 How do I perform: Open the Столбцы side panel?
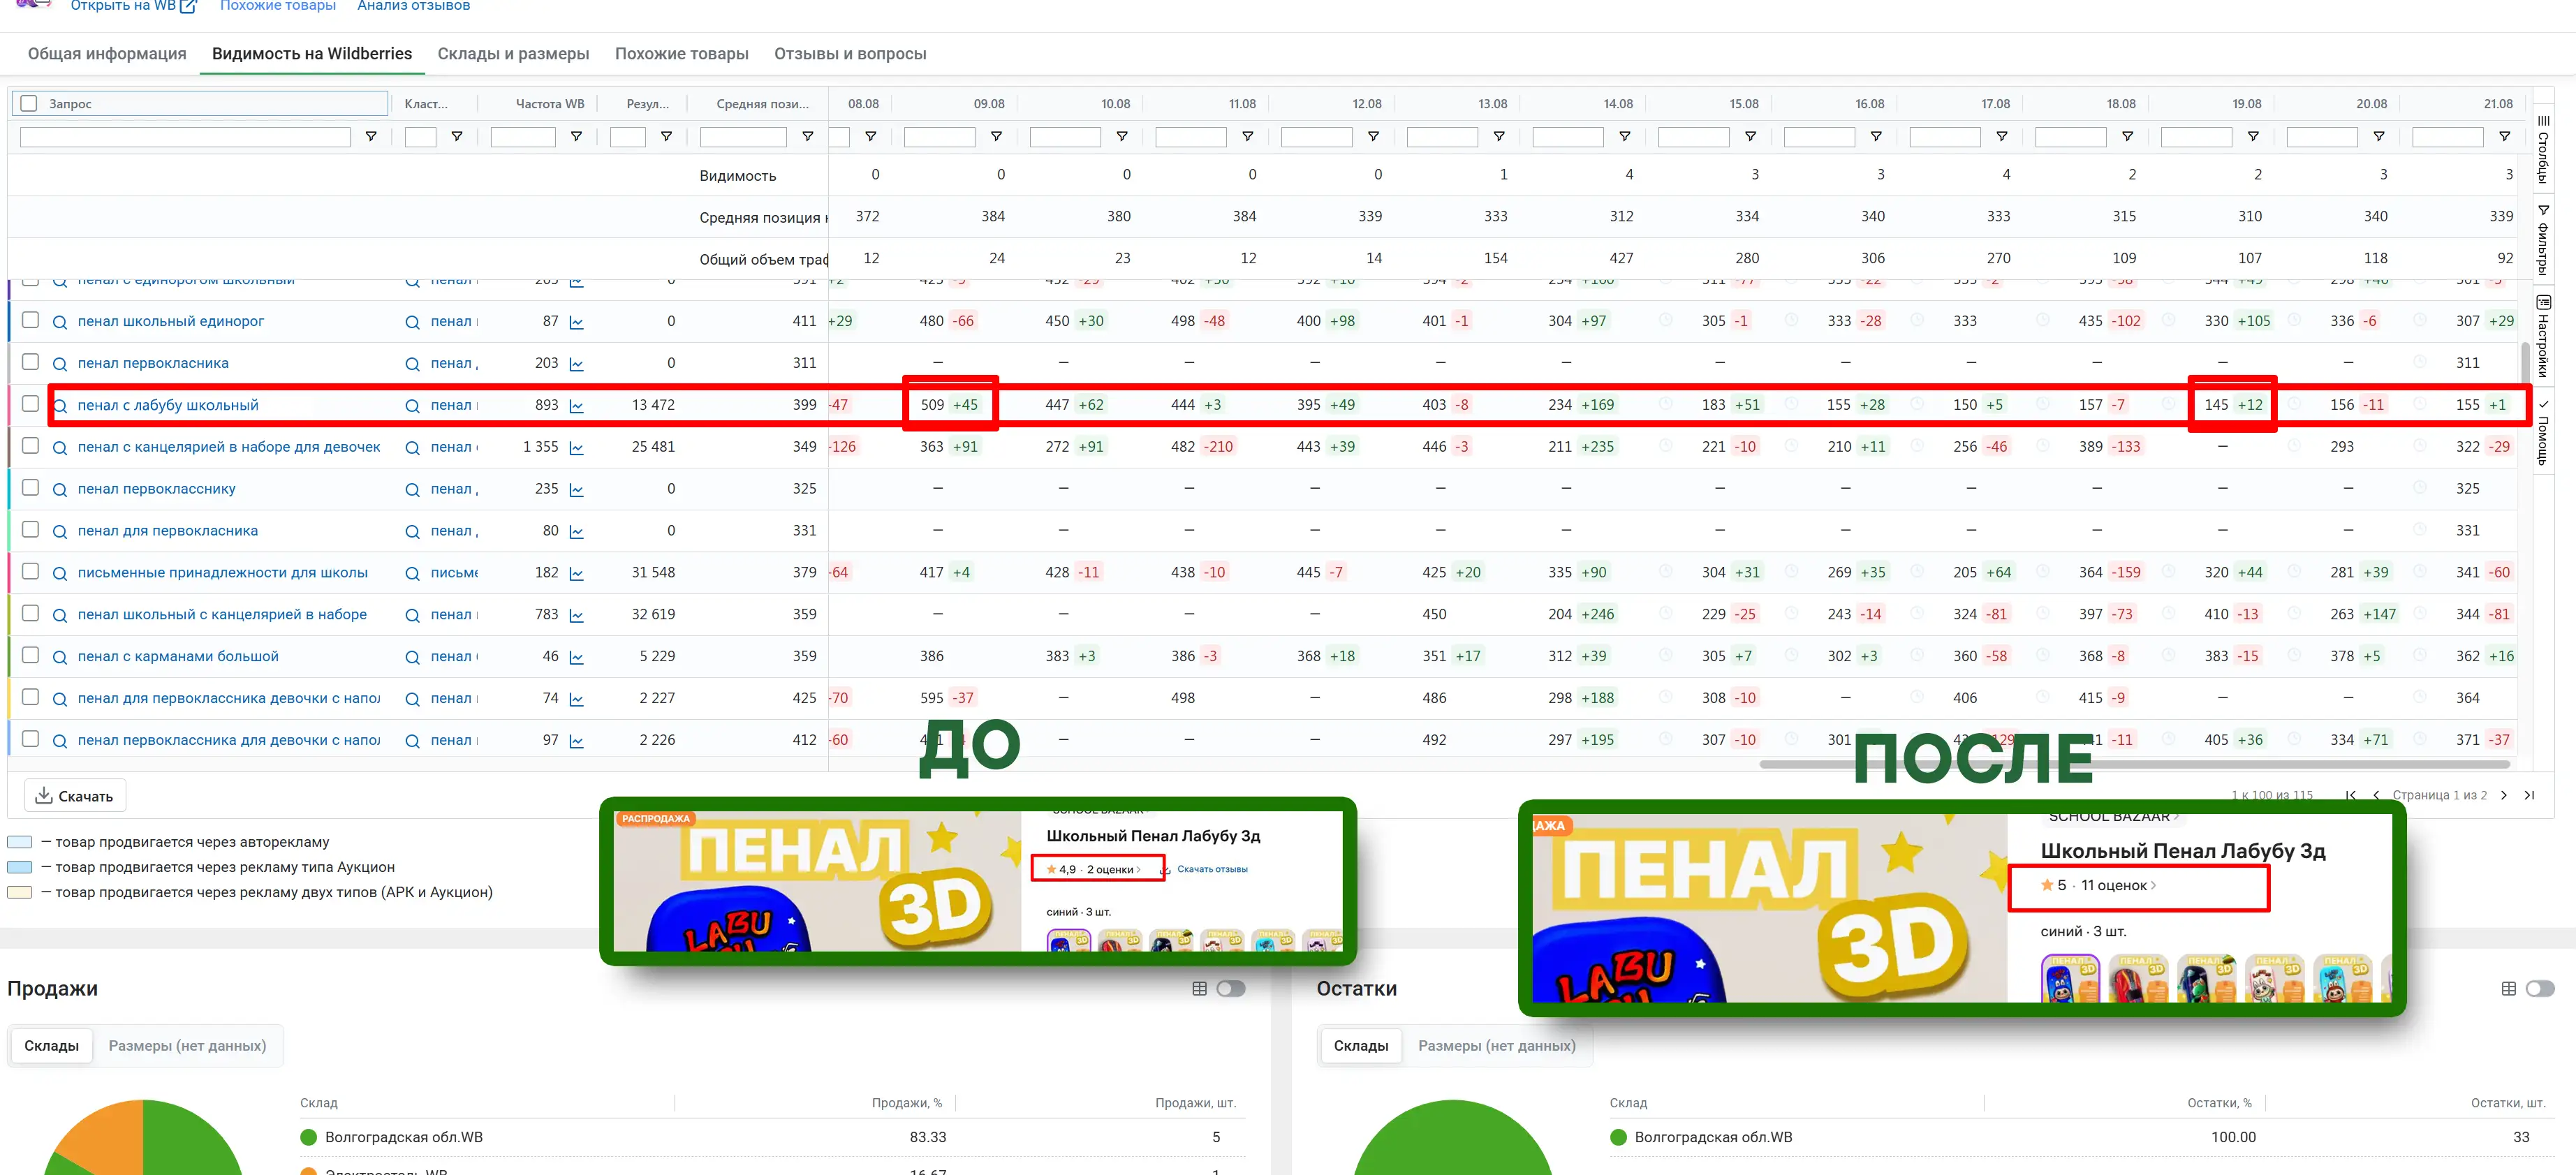point(2543,150)
